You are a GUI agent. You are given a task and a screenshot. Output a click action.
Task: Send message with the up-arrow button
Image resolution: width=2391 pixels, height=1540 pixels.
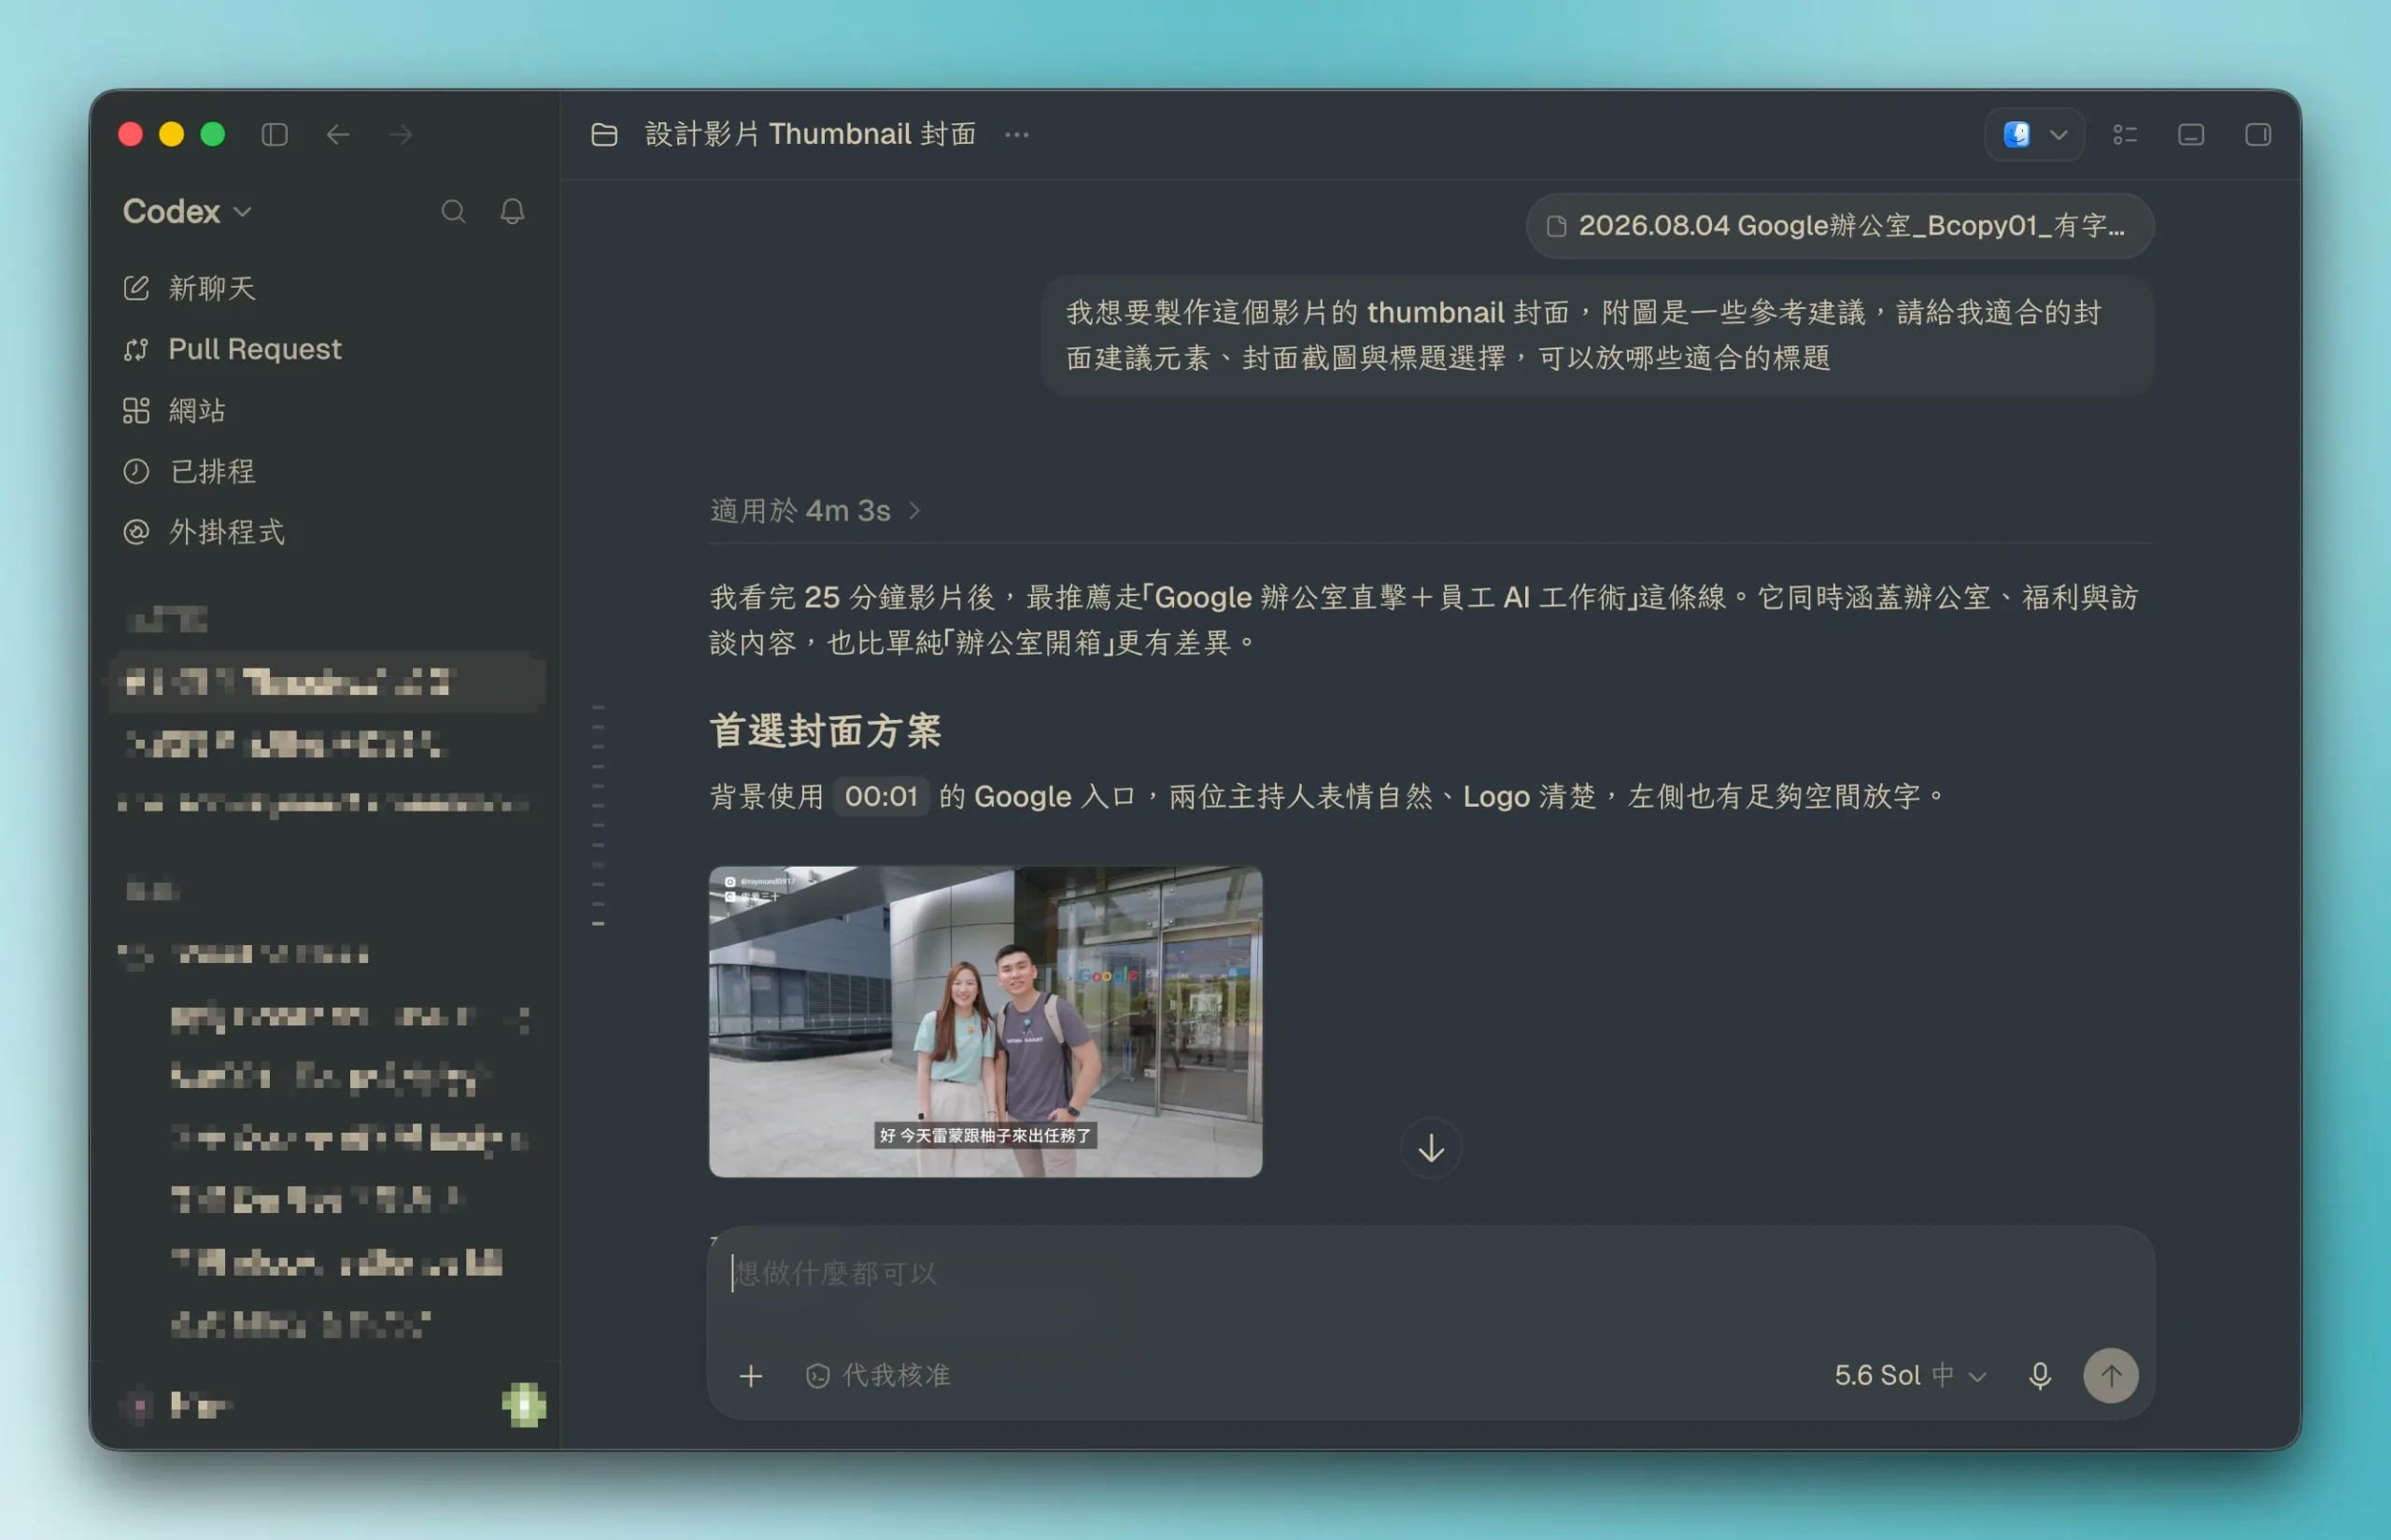click(x=2111, y=1376)
